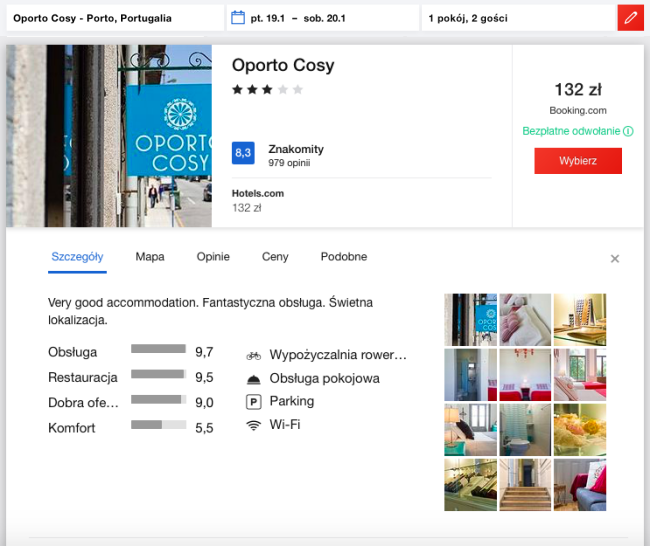The height and width of the screenshot is (546, 650).
Task: Close the hotel details panel
Action: [615, 259]
